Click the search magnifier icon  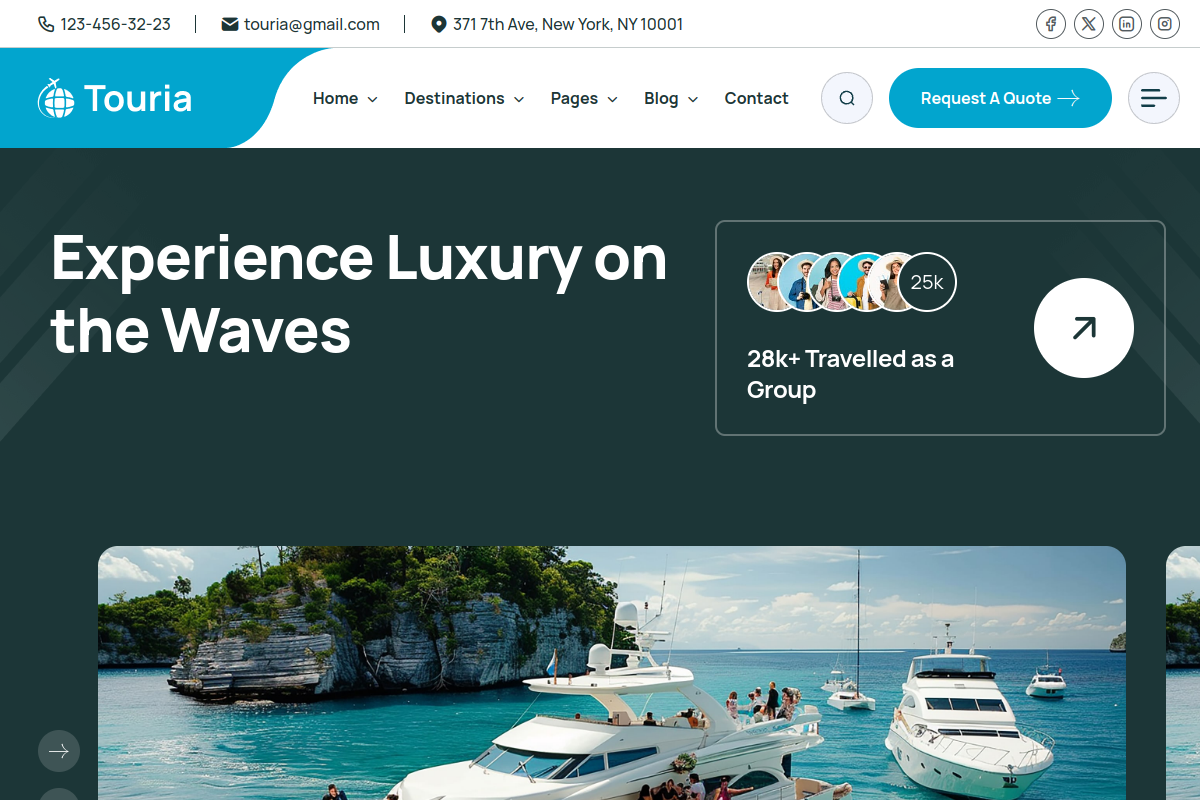[x=847, y=98]
